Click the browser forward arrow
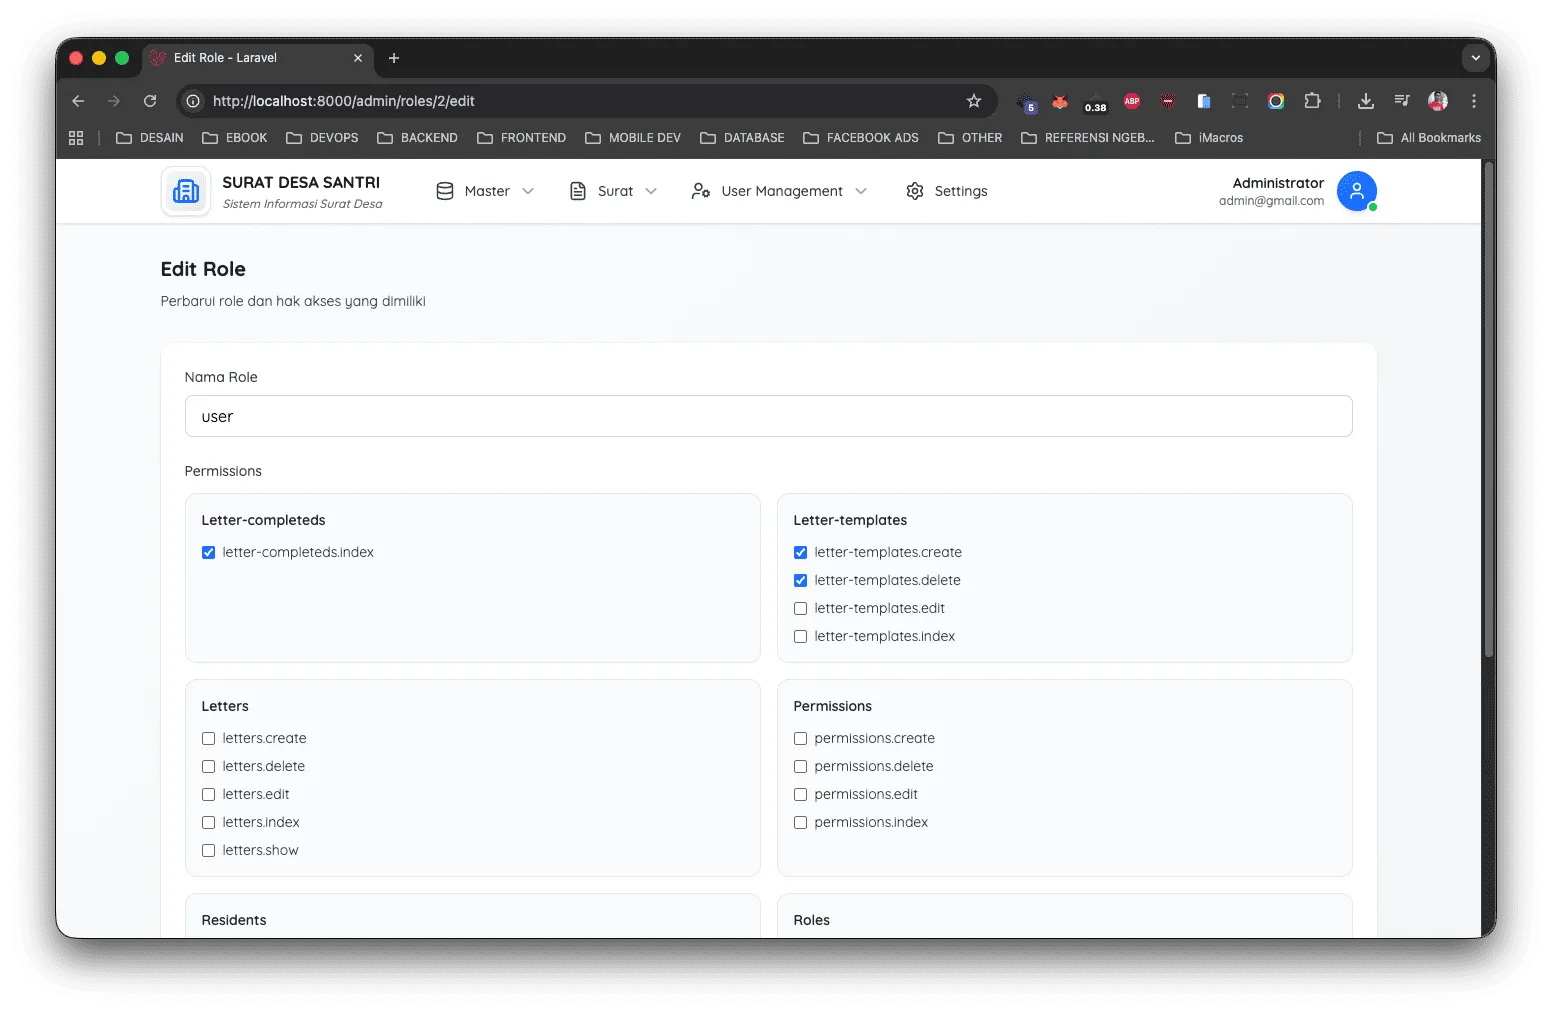 point(114,101)
